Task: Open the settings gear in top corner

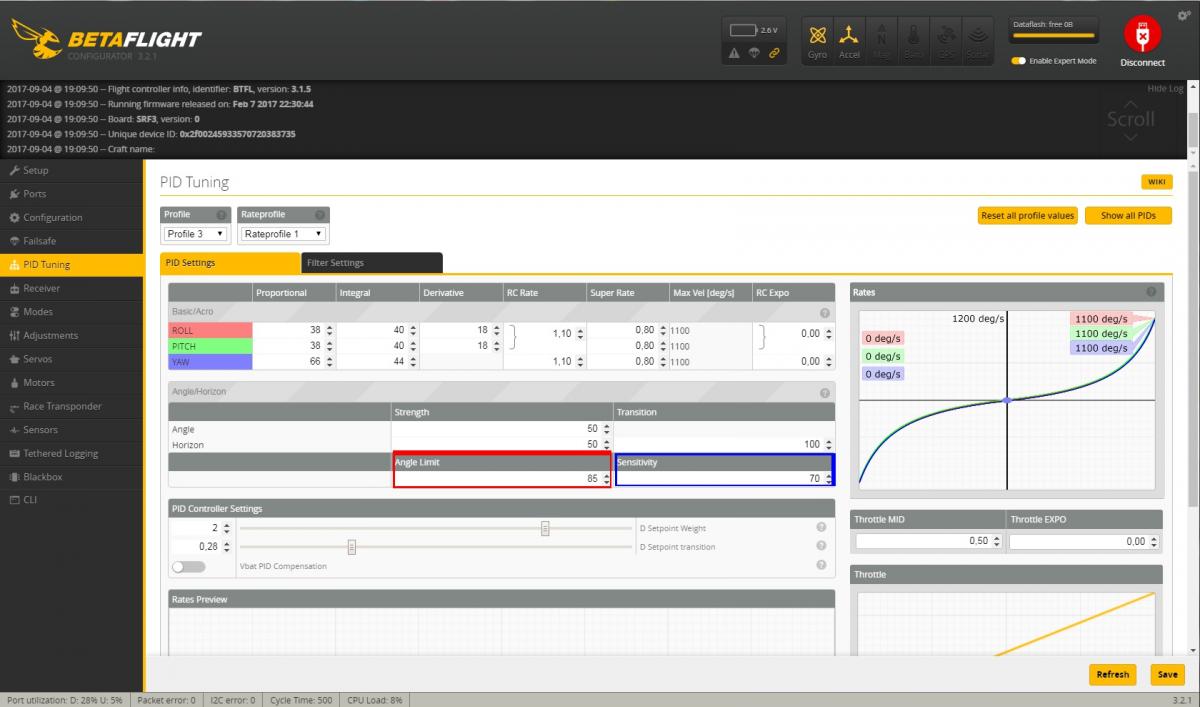Action: [1184, 15]
